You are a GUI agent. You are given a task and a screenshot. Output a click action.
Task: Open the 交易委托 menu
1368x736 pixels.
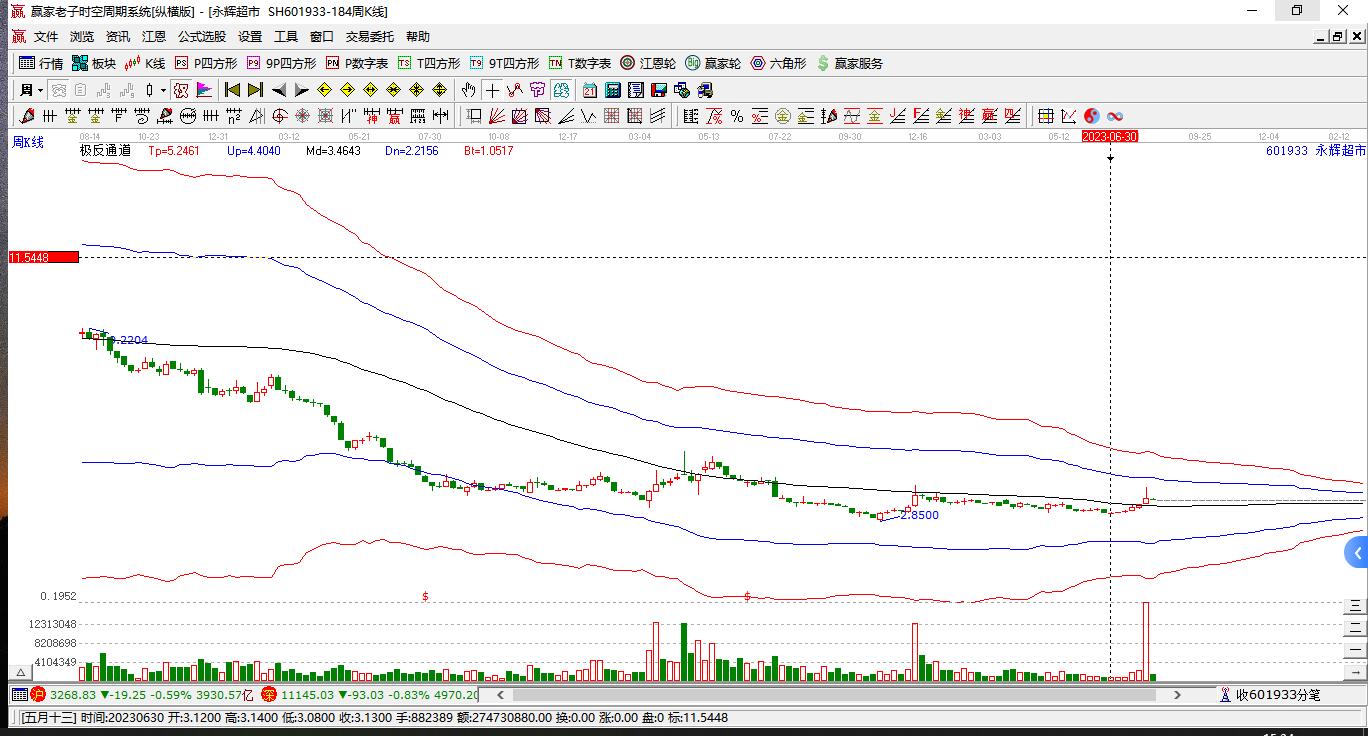(370, 37)
